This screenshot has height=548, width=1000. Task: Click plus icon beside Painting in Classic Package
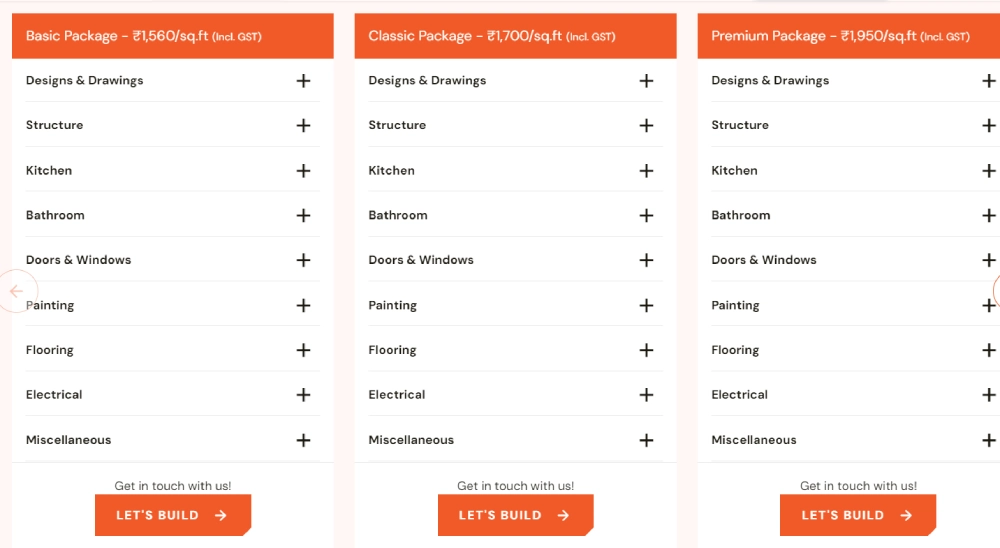(646, 306)
